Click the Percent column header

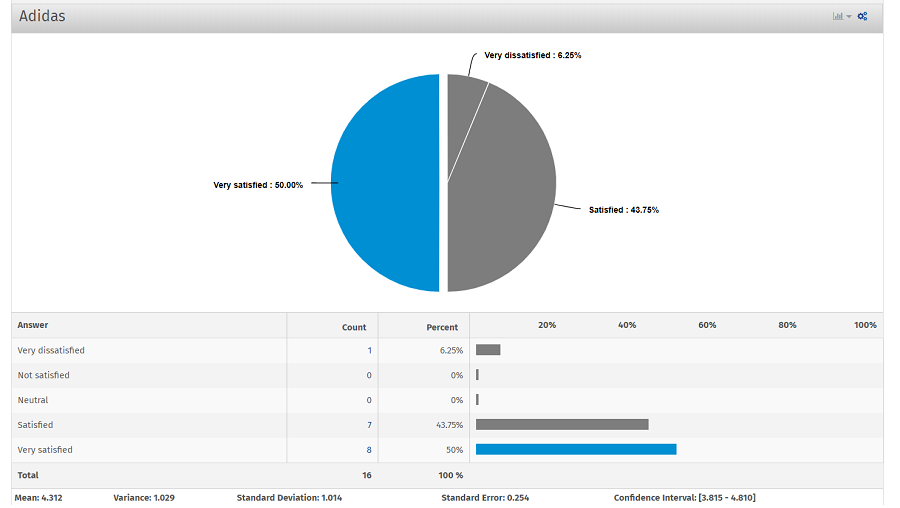(442, 327)
